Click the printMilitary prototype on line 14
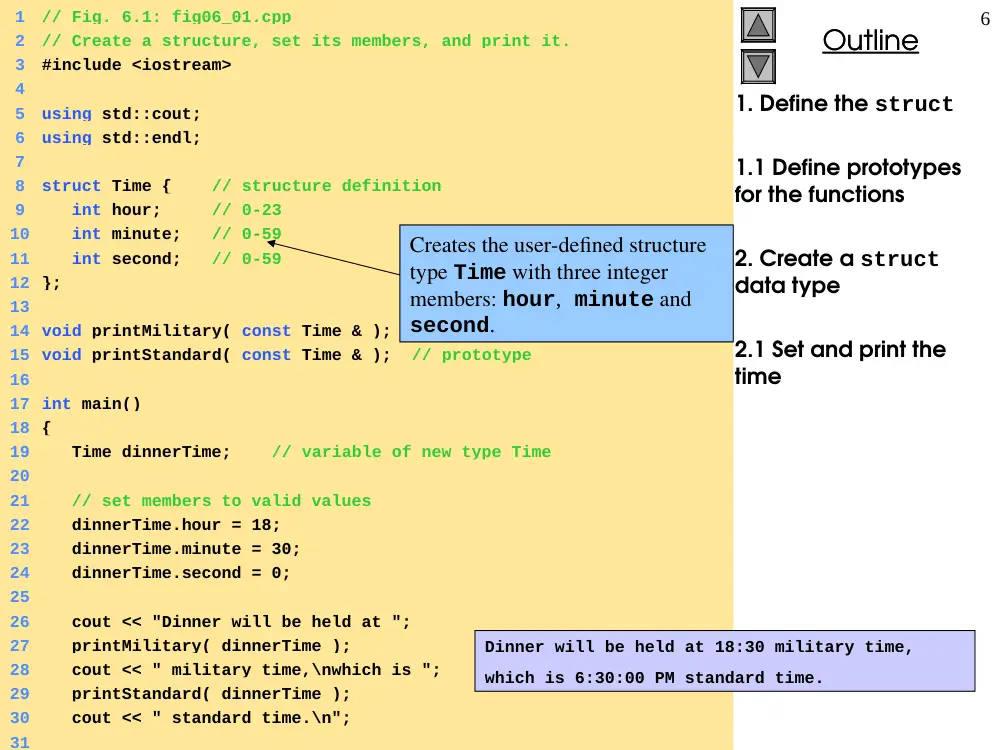 click(216, 330)
